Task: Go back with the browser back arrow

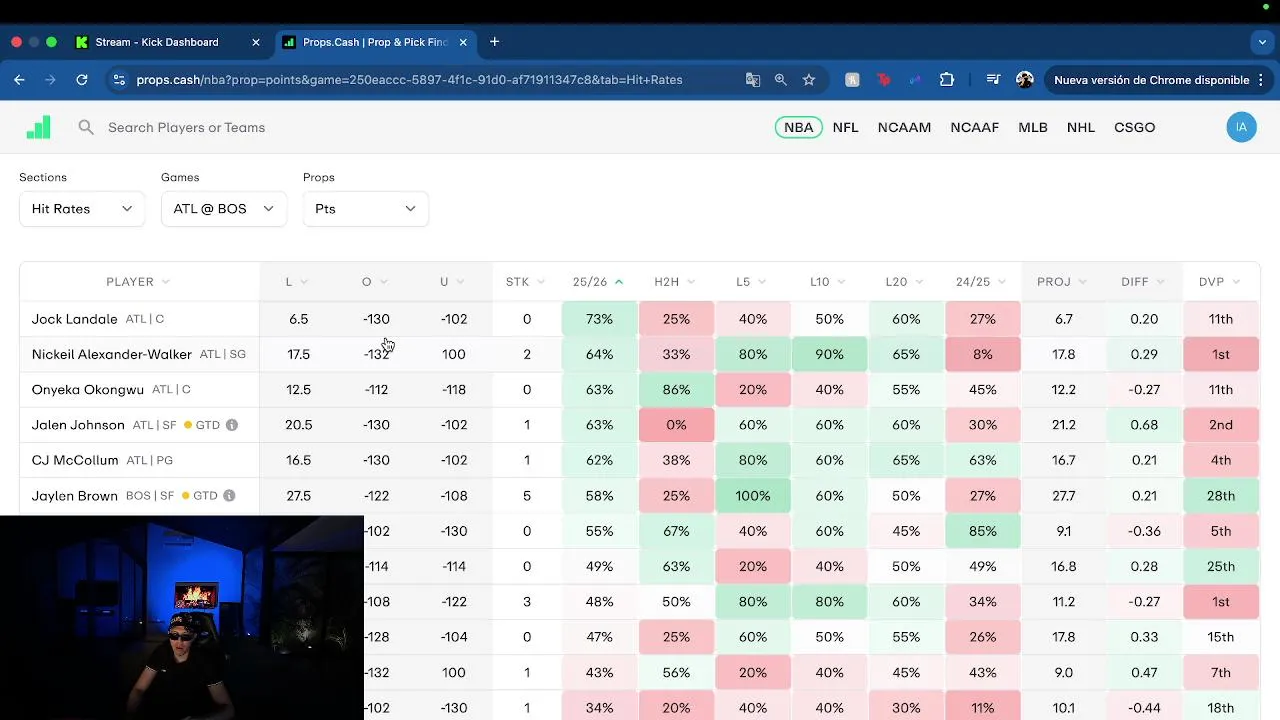Action: (19, 80)
